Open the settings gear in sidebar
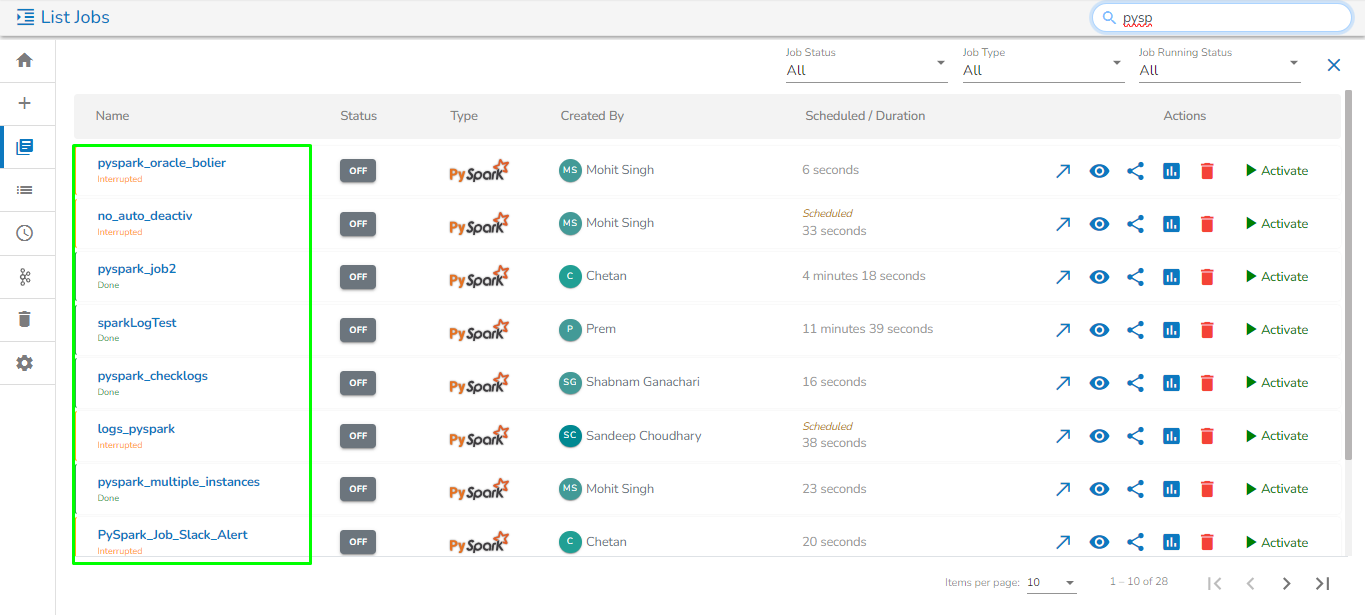 25,363
